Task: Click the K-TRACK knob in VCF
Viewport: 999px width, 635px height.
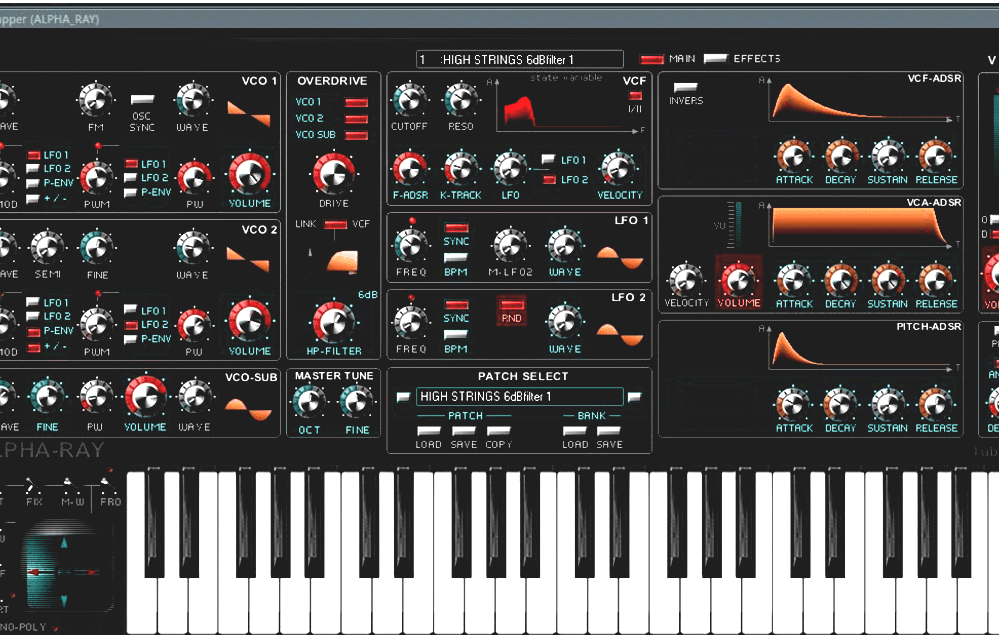Action: 461,169
